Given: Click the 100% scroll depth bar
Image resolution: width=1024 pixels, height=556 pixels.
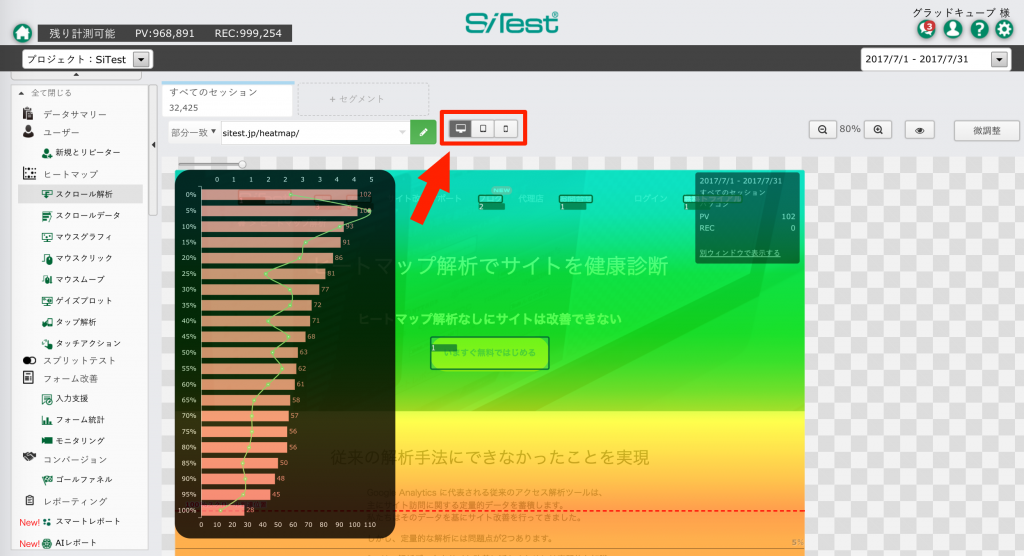Looking at the screenshot, I should click(223, 510).
